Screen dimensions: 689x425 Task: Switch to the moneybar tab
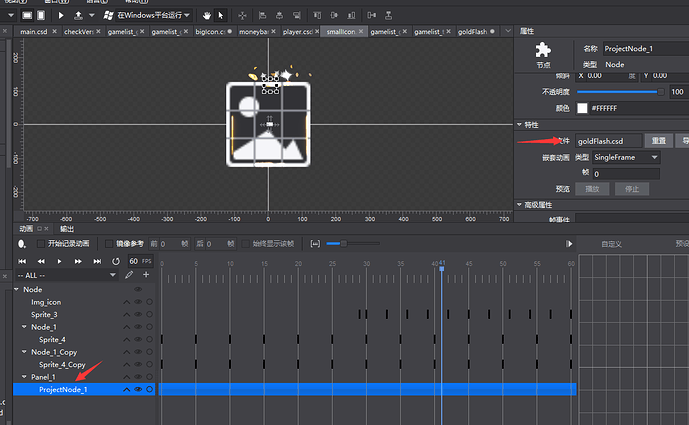[254, 32]
